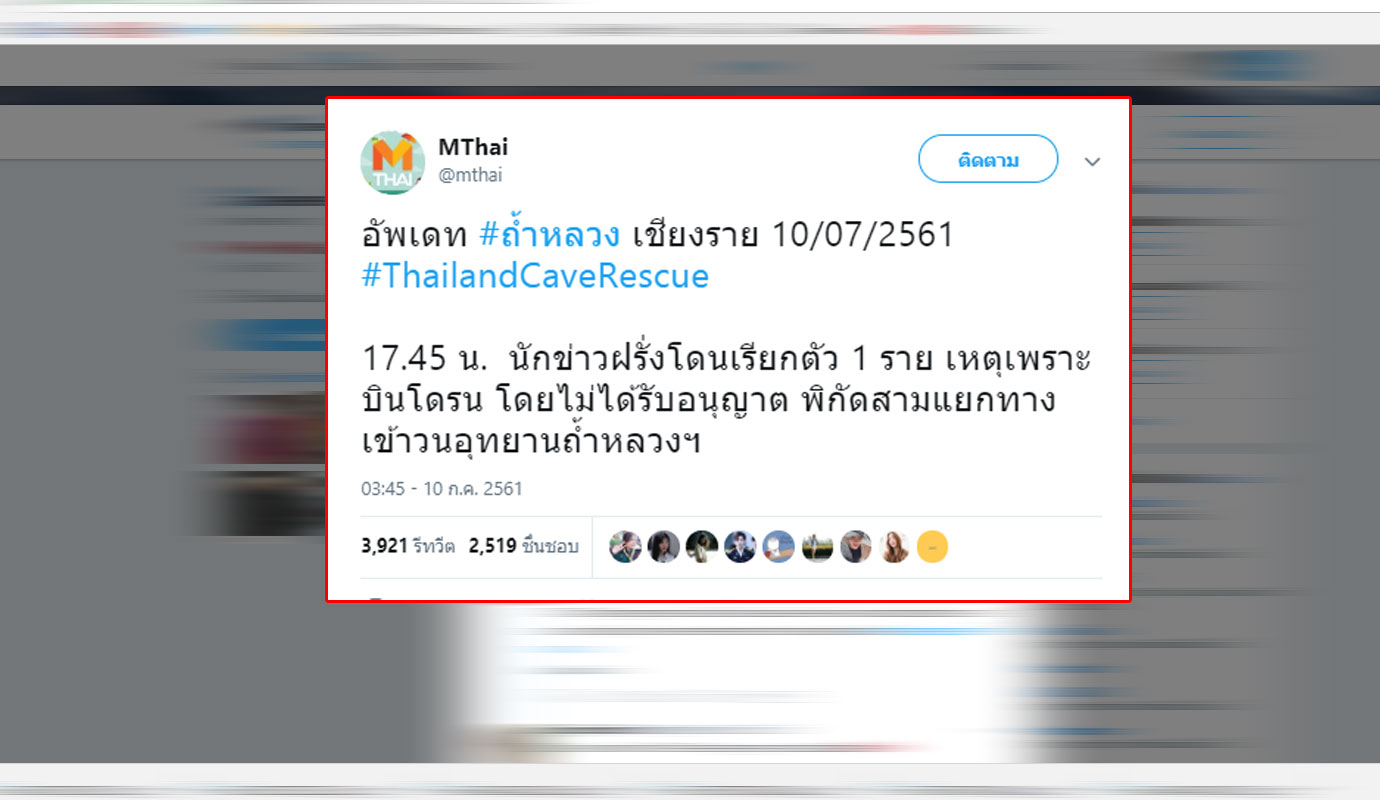
Task: Click the @mthai handle
Action: coord(470,175)
